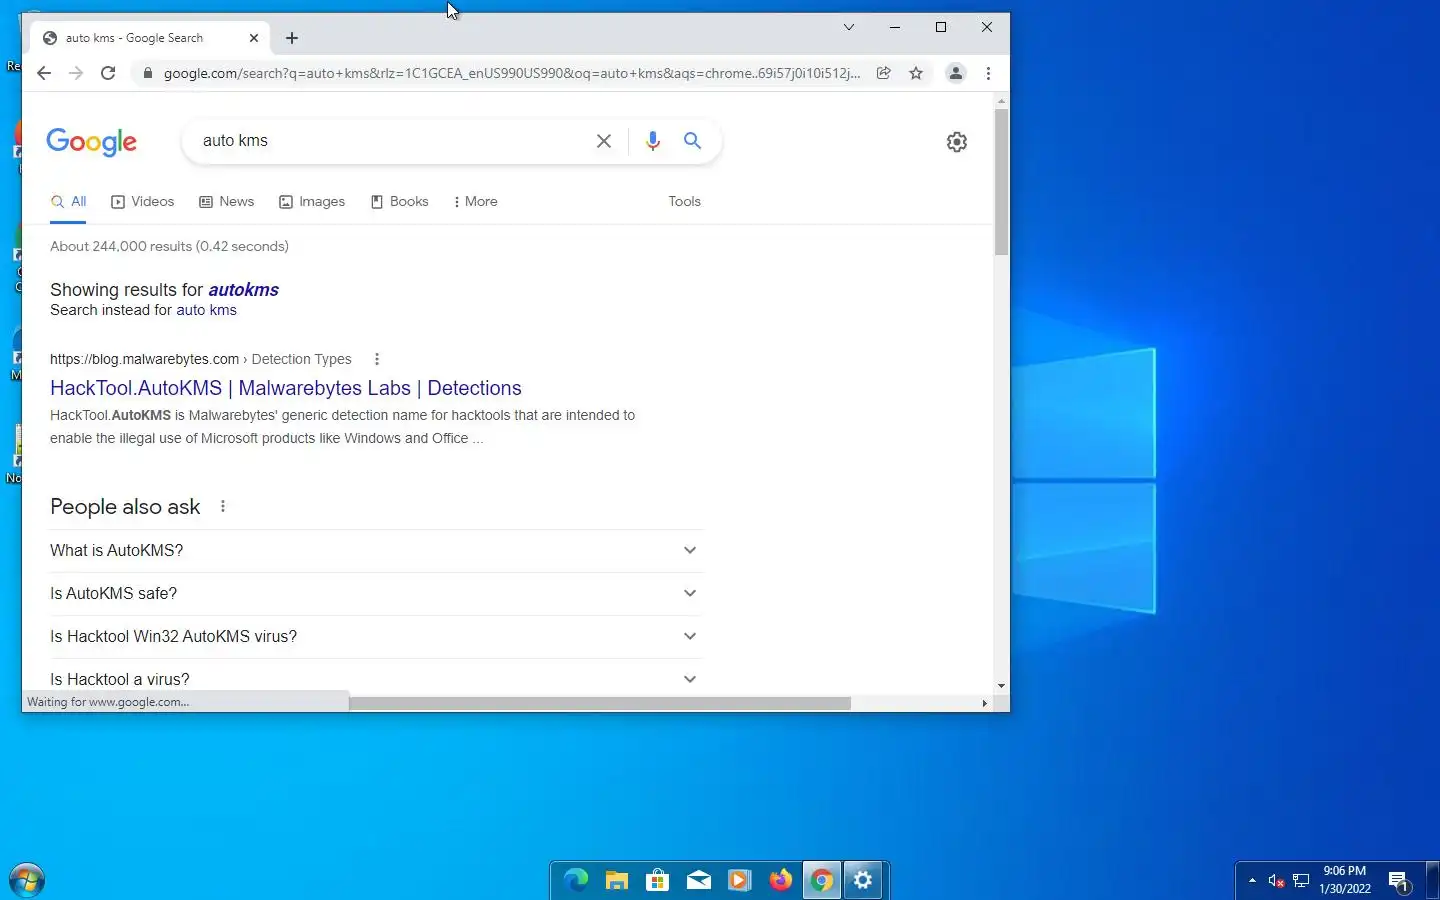1440x900 pixels.
Task: Reload the Google search page
Action: point(108,73)
